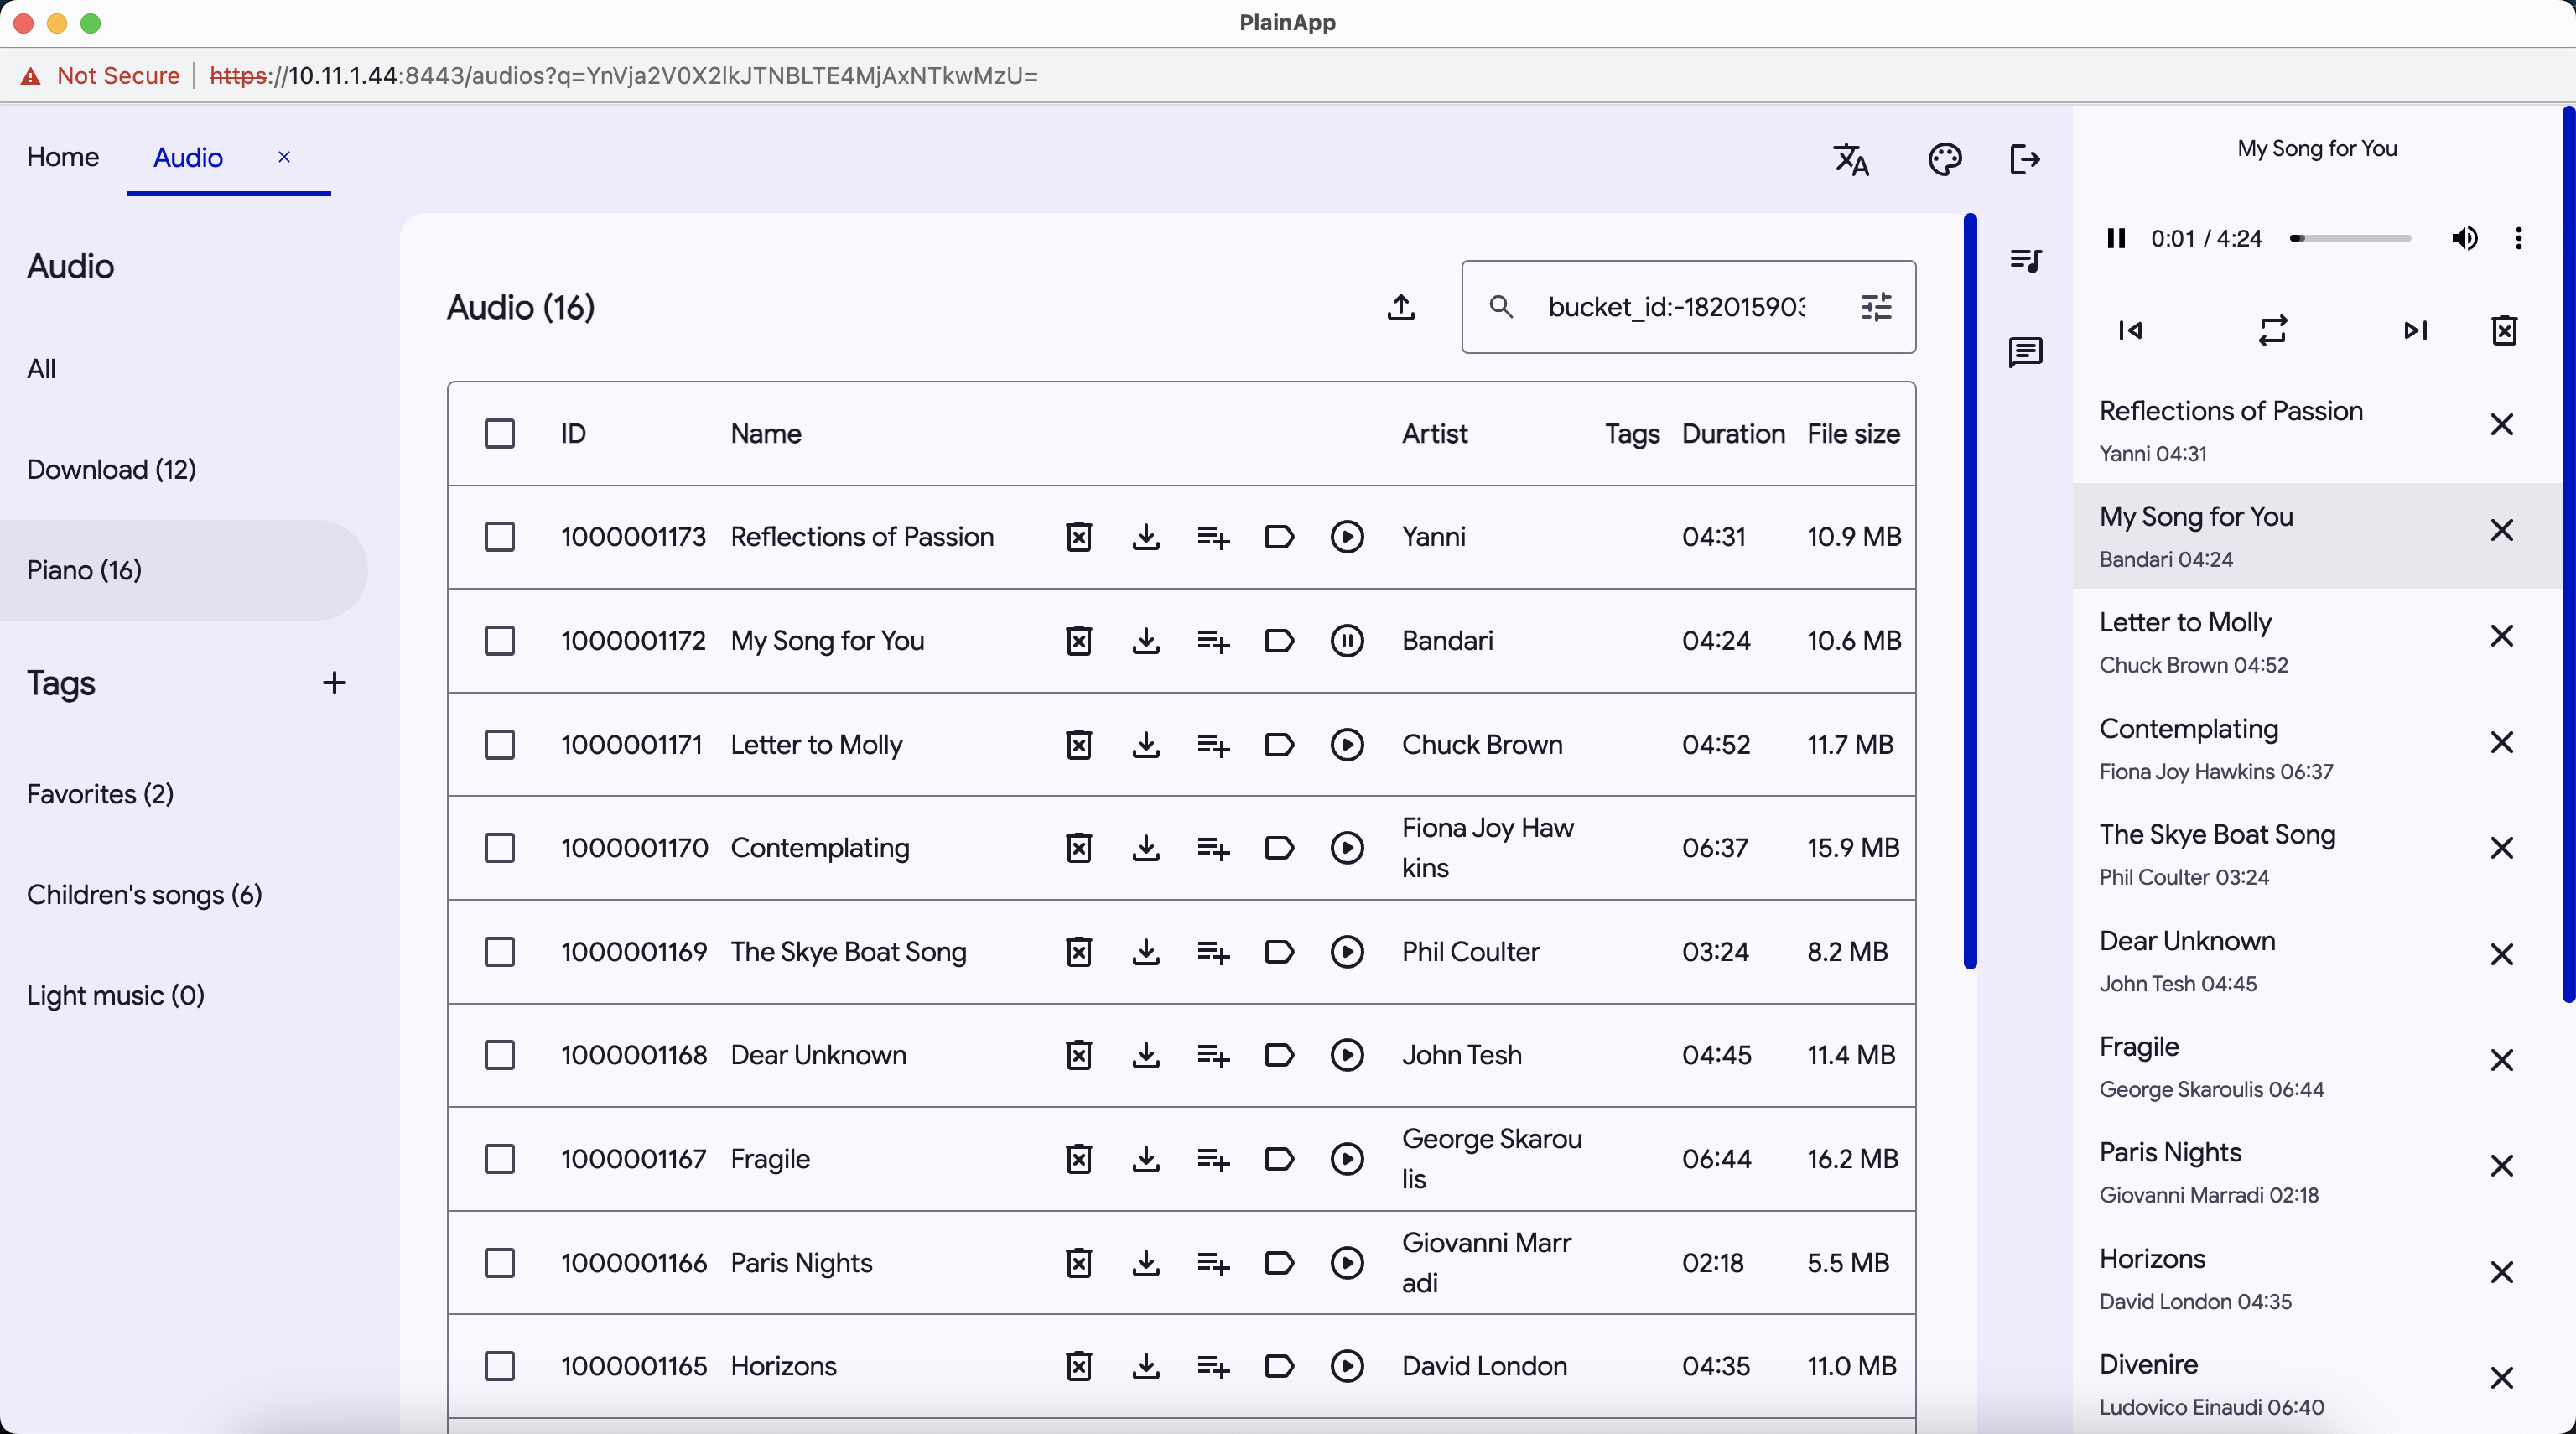
Task: Open the Favorites (2) tag
Action: (x=100, y=794)
